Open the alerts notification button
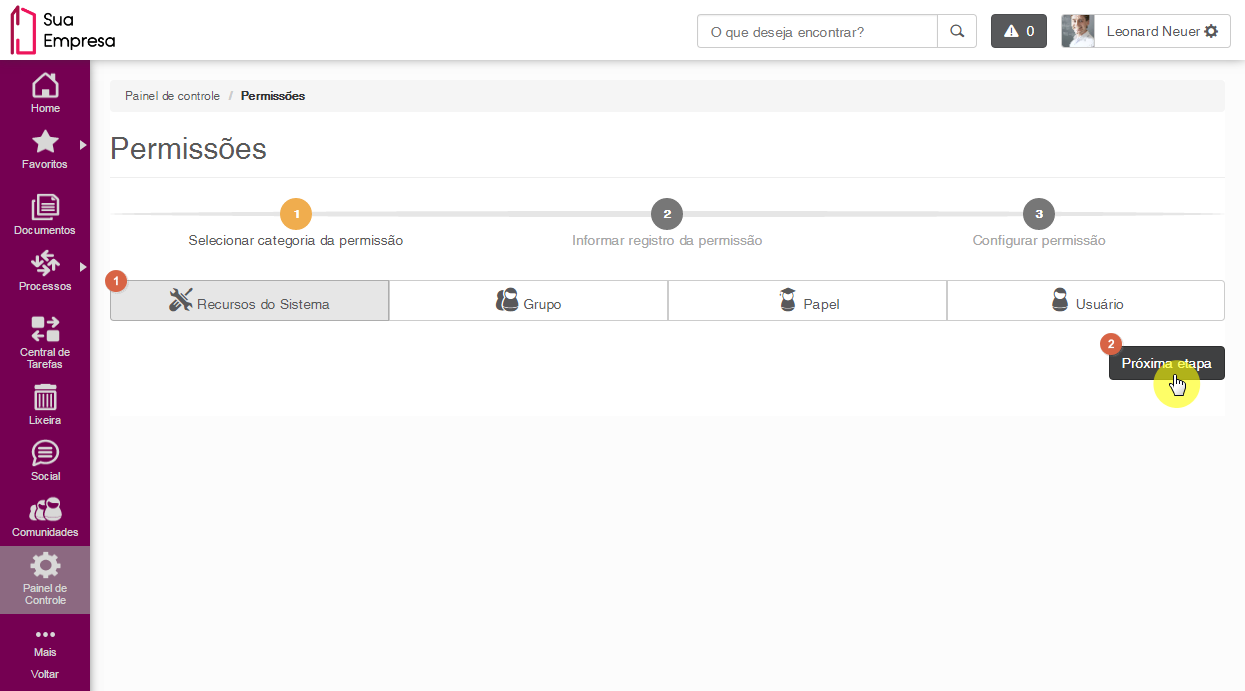This screenshot has height=691, width=1245. pyautogui.click(x=1019, y=32)
